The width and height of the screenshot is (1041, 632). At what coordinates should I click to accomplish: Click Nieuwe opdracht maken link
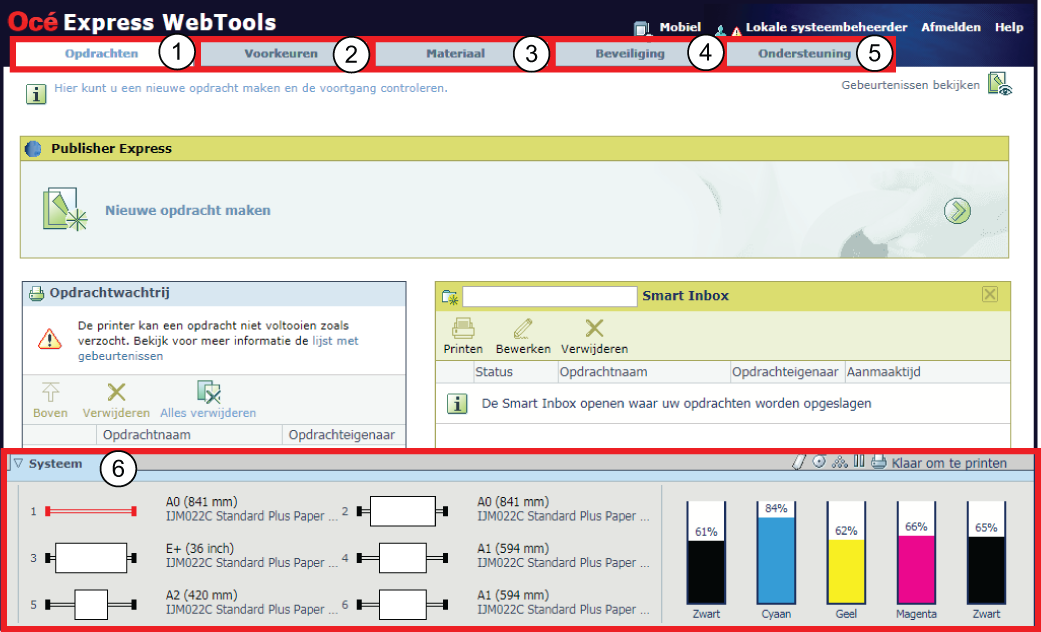tap(187, 211)
